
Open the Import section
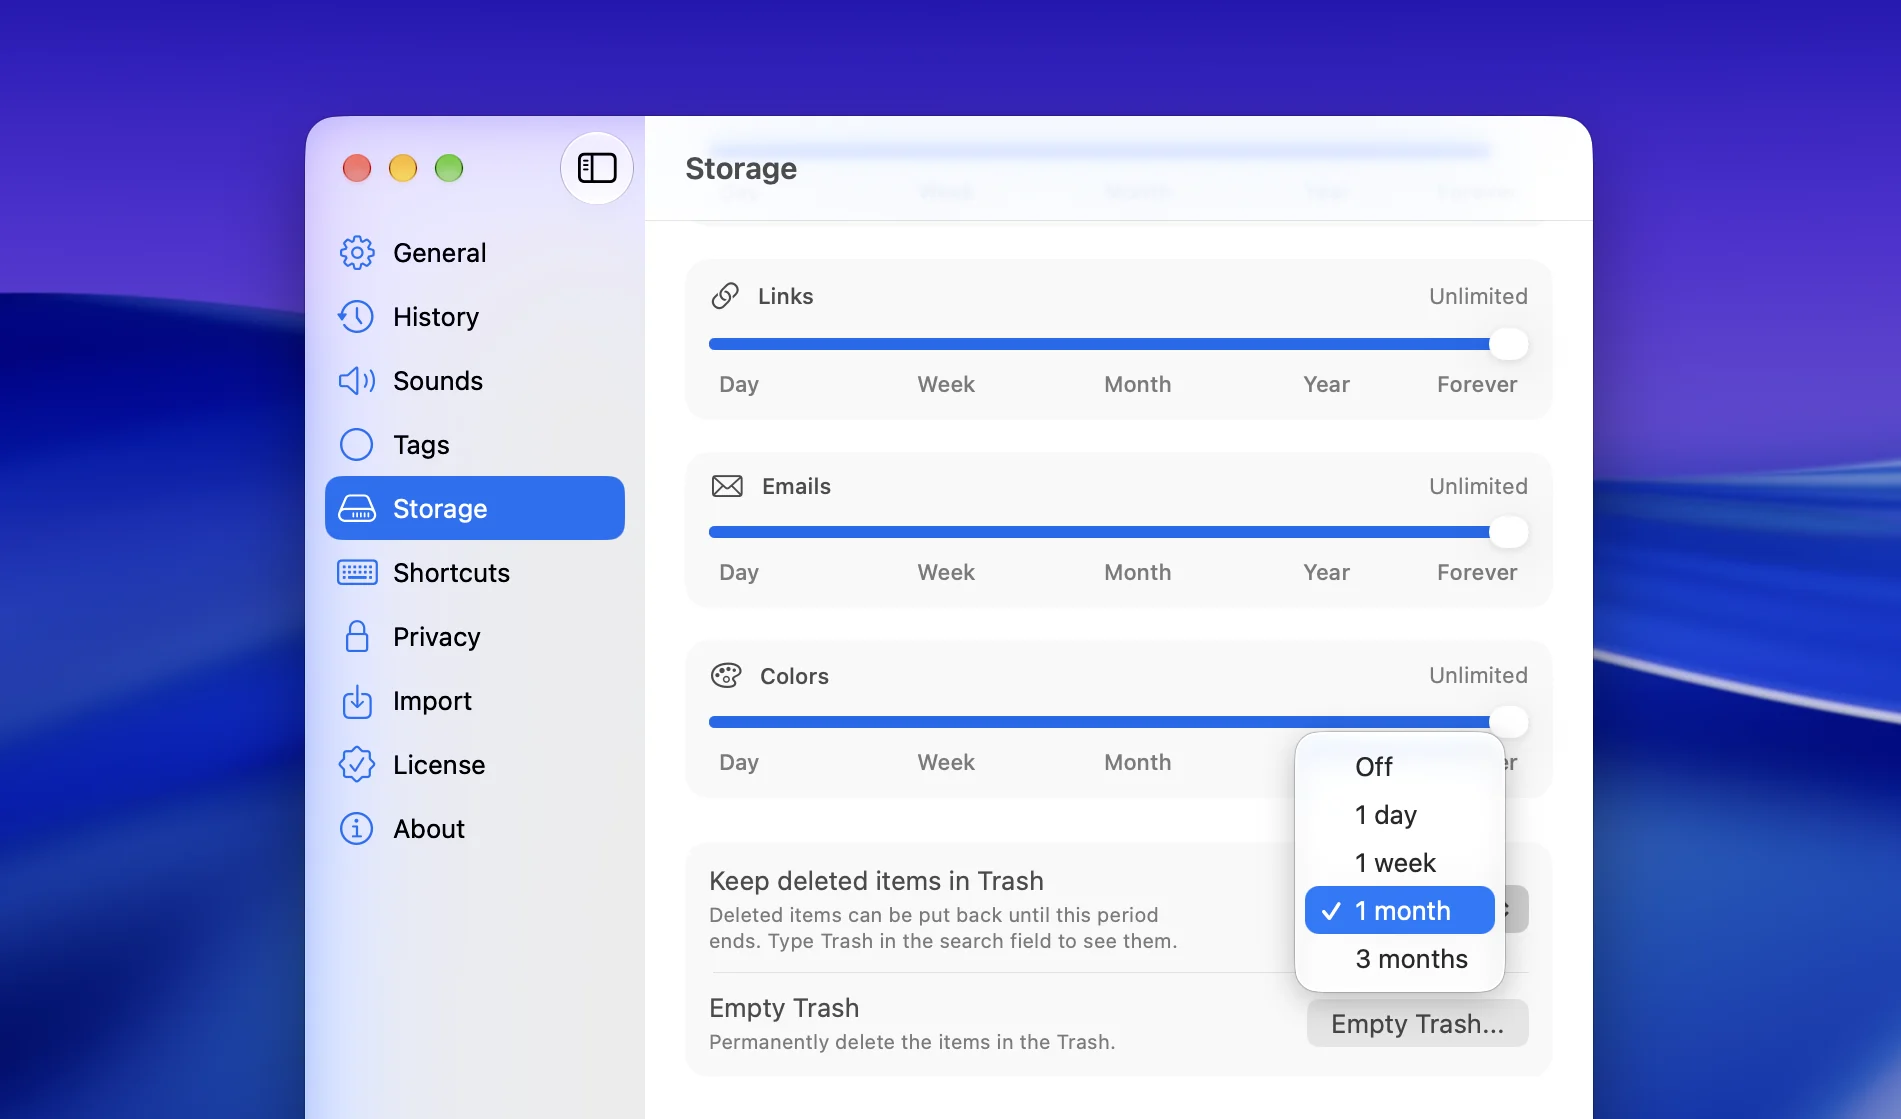pyautogui.click(x=475, y=701)
